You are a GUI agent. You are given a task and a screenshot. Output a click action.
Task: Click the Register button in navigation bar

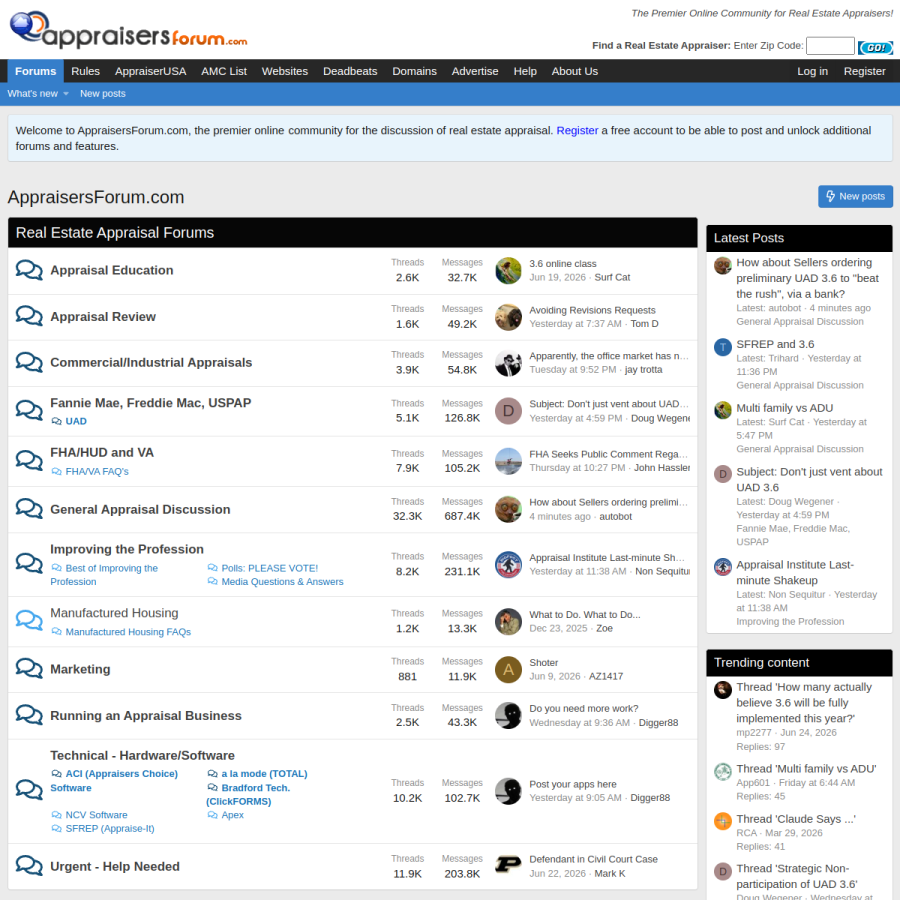864,71
